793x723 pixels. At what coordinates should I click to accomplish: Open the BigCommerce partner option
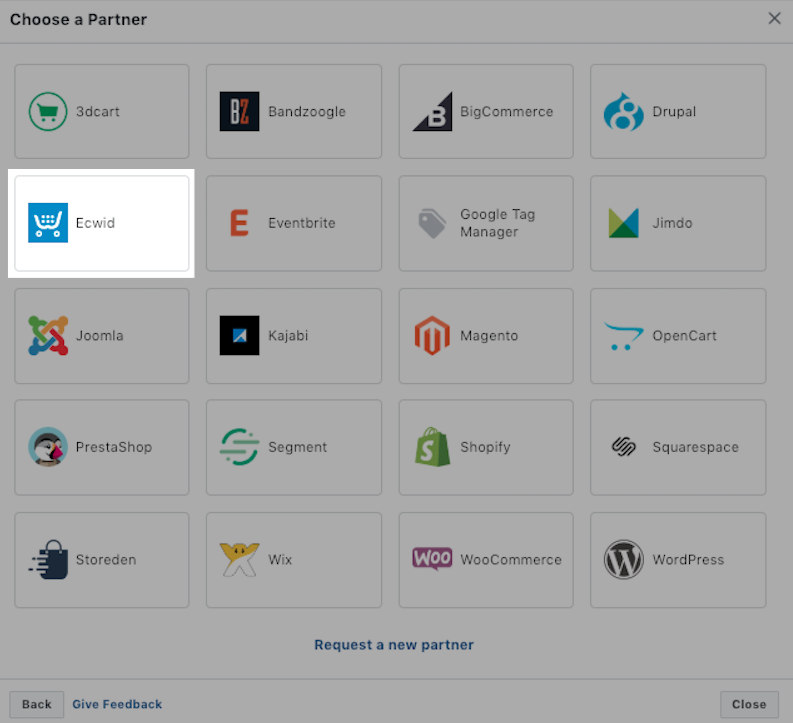[x=486, y=111]
